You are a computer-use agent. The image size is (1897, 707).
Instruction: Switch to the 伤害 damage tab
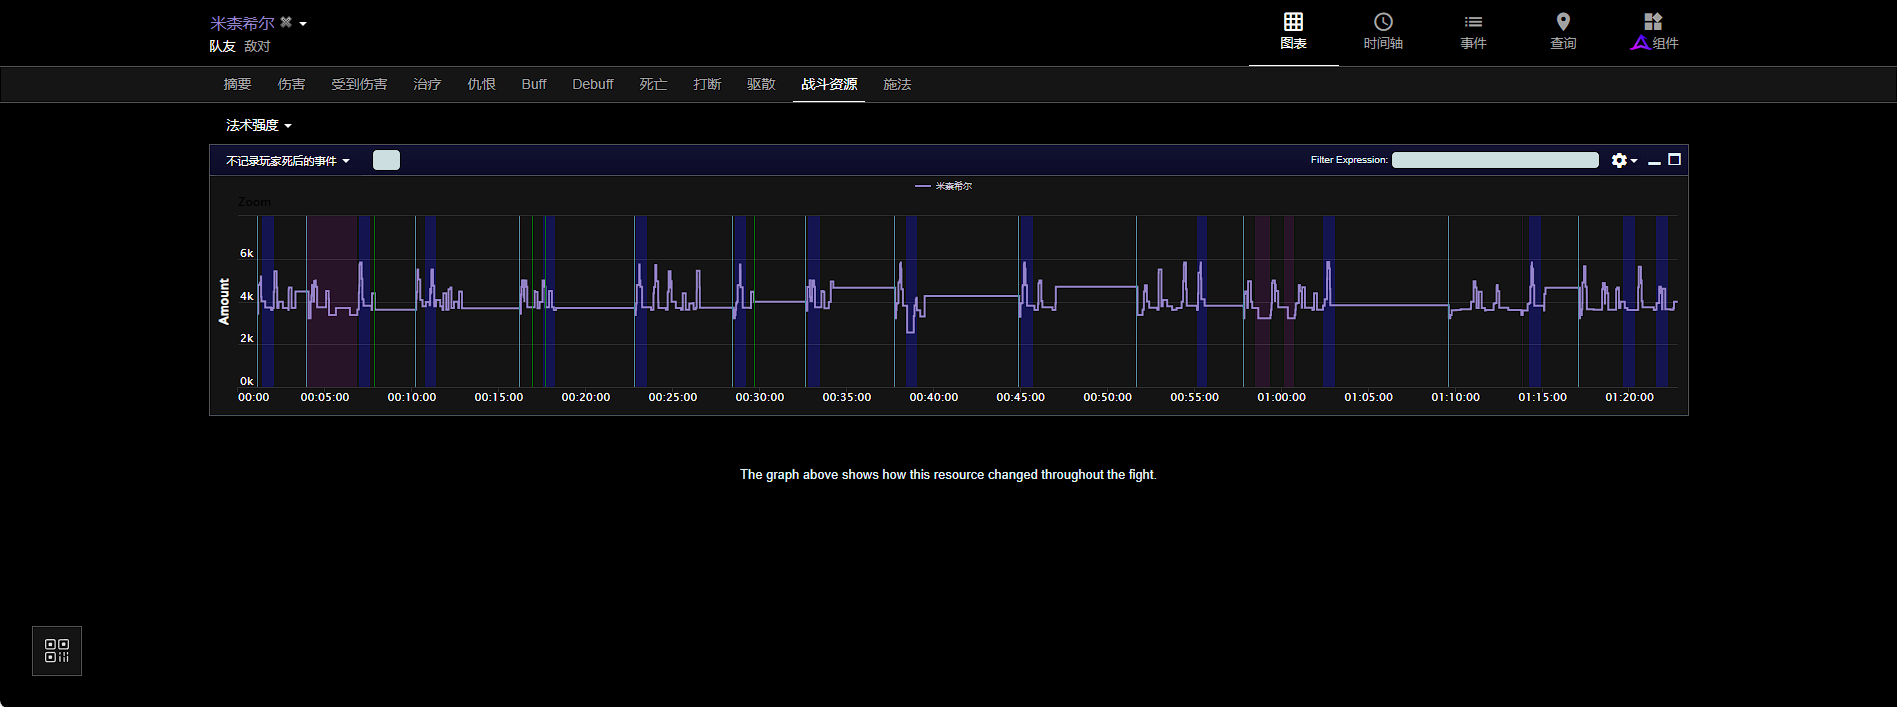click(291, 84)
